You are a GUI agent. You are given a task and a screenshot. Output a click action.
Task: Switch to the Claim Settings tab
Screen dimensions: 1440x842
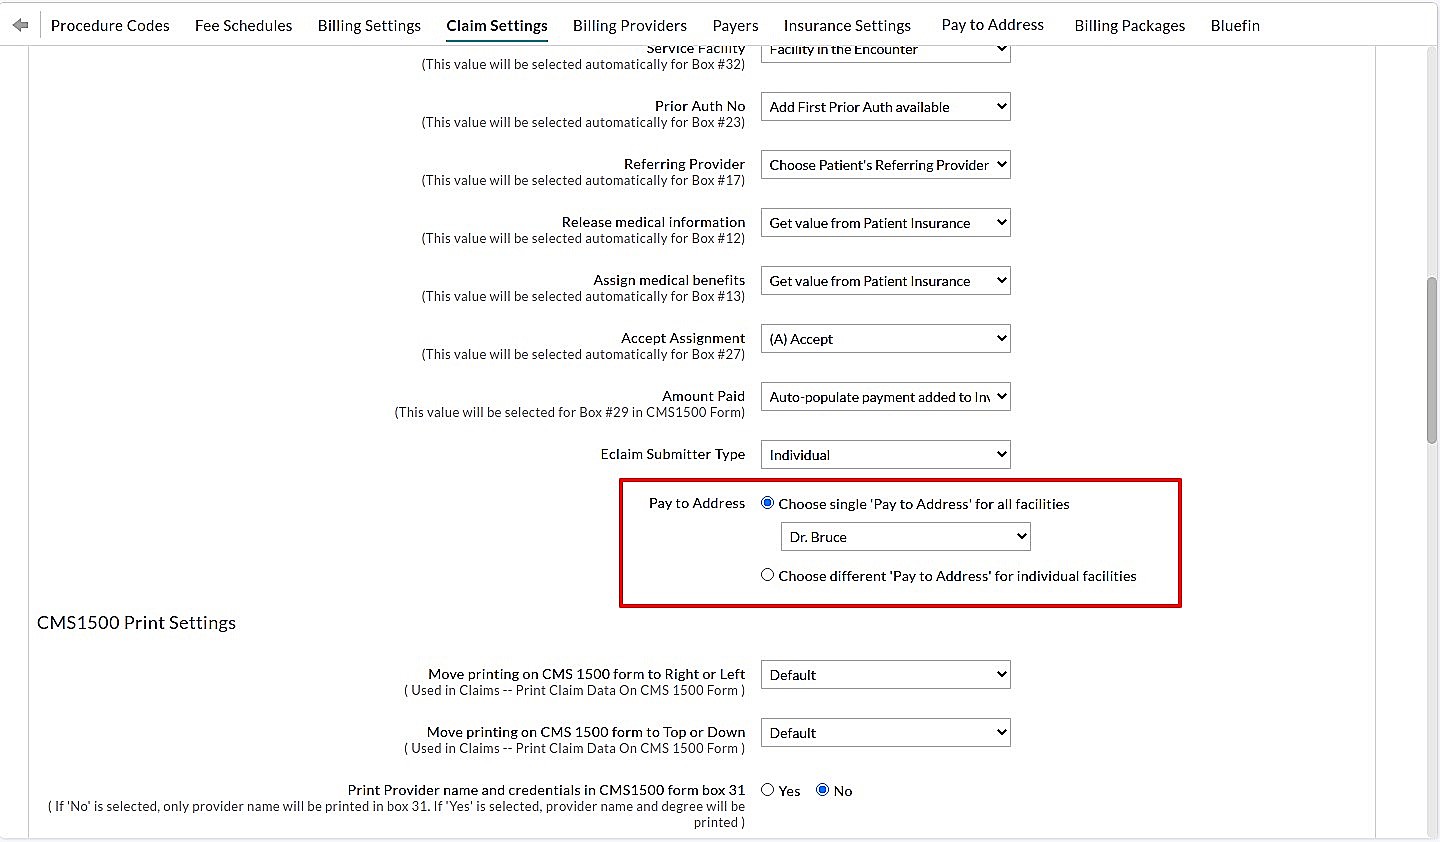pyautogui.click(x=497, y=26)
